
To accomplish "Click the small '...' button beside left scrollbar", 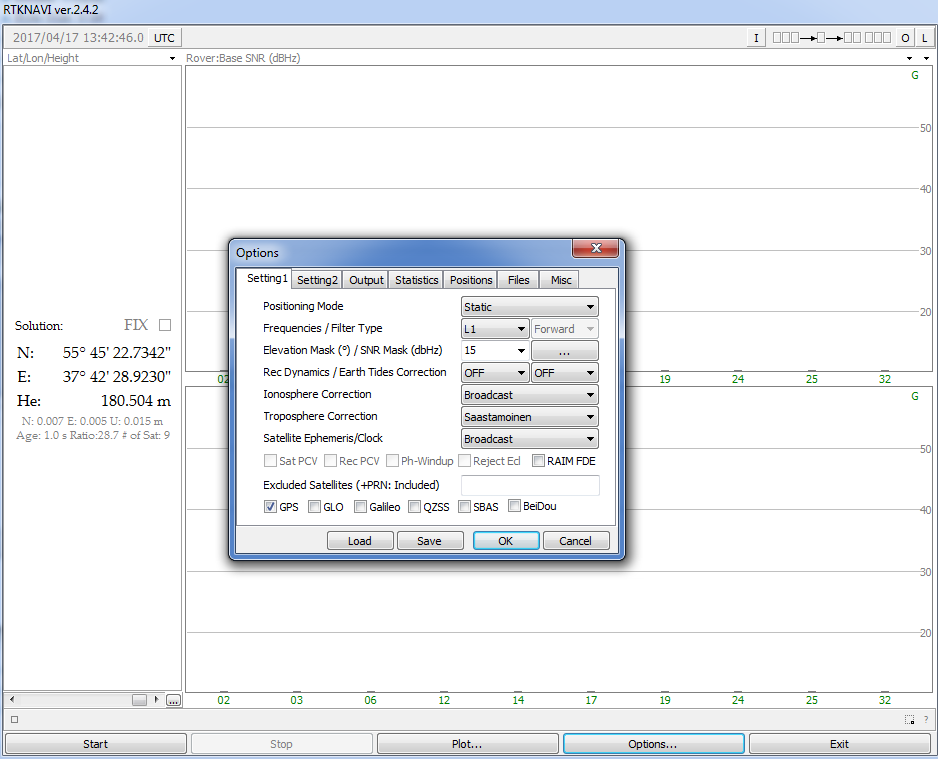I will point(173,700).
